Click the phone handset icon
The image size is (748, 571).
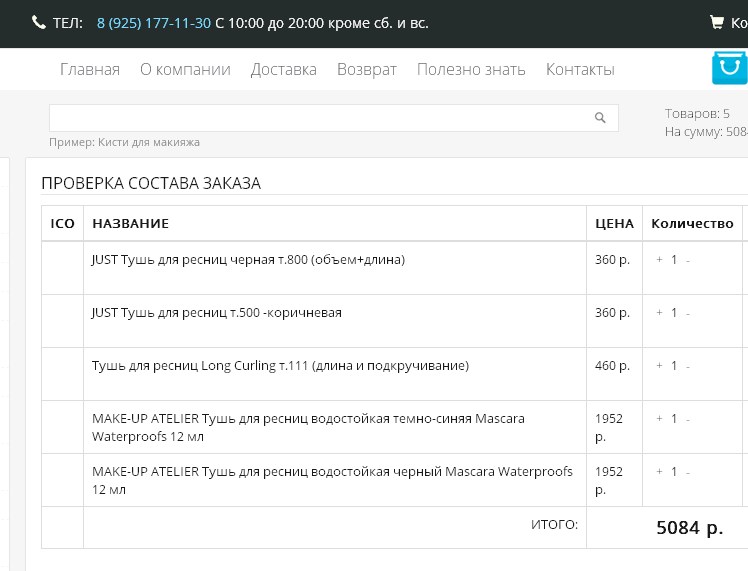39,22
